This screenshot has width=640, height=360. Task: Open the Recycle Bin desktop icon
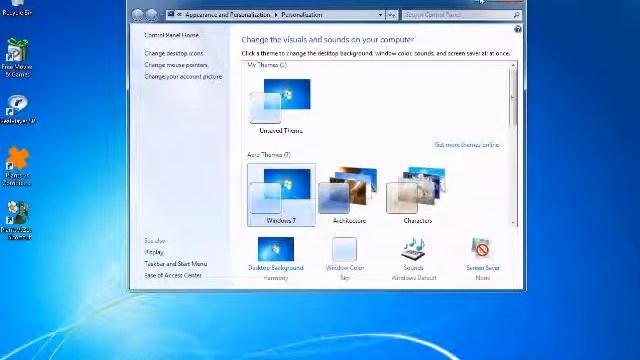(x=16, y=8)
